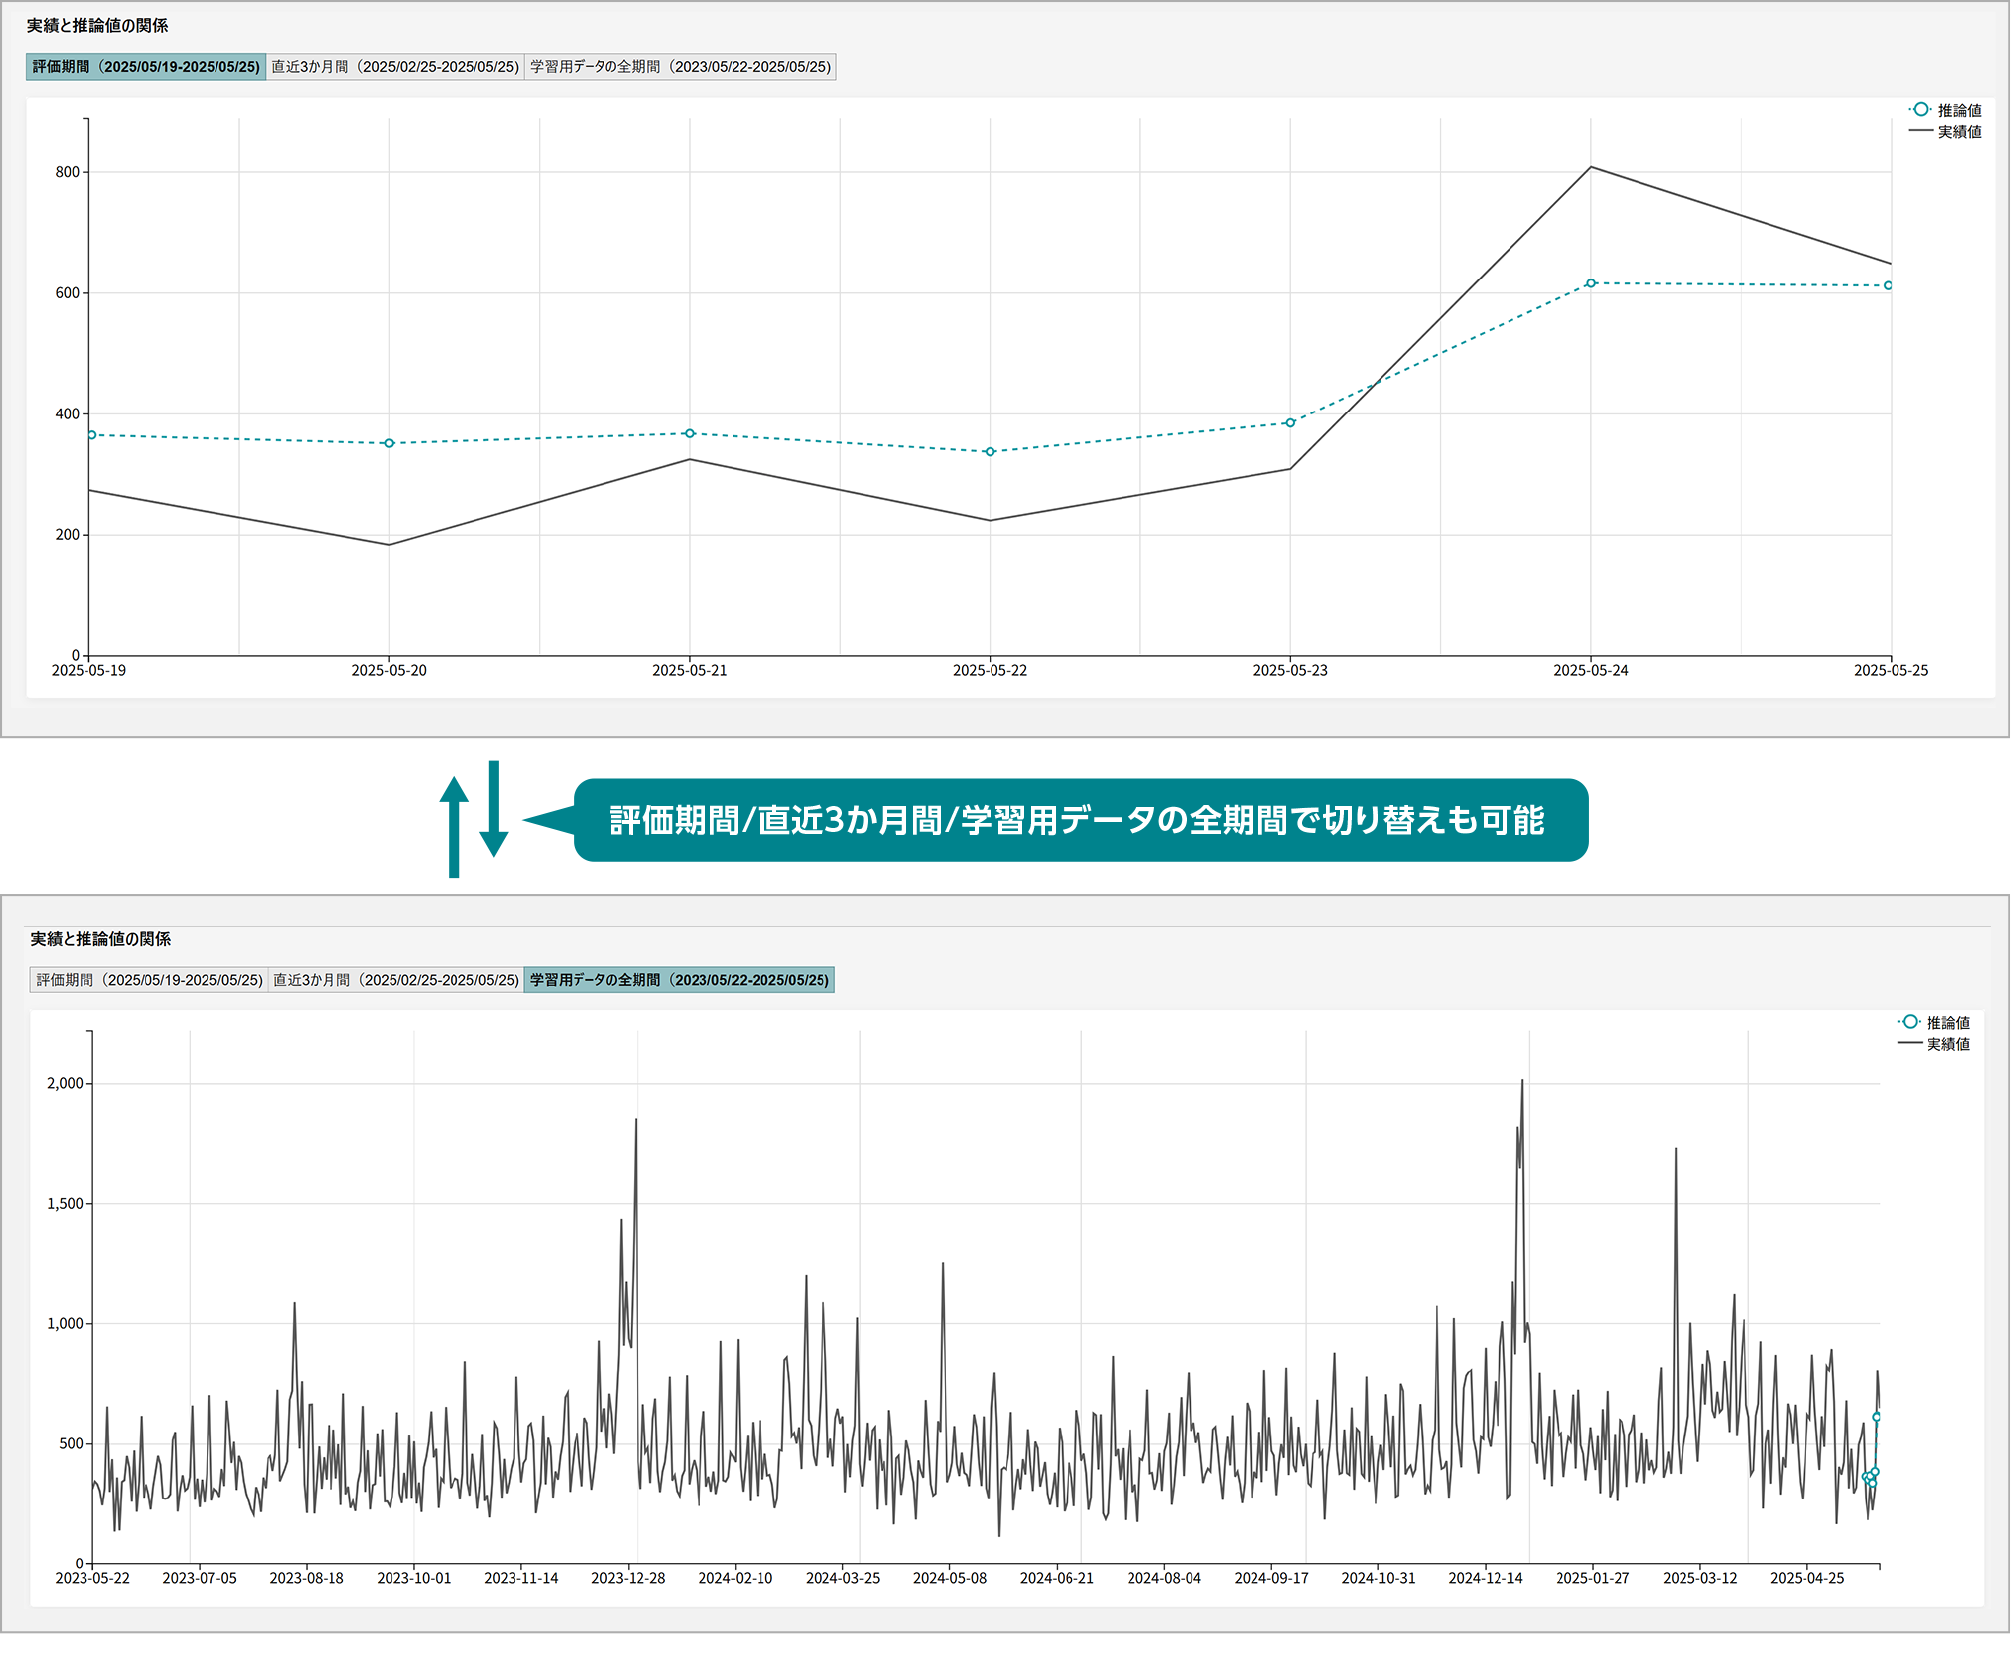Select bottom panel 評価期間 tab
This screenshot has height=1653, width=2011.
pyautogui.click(x=149, y=980)
